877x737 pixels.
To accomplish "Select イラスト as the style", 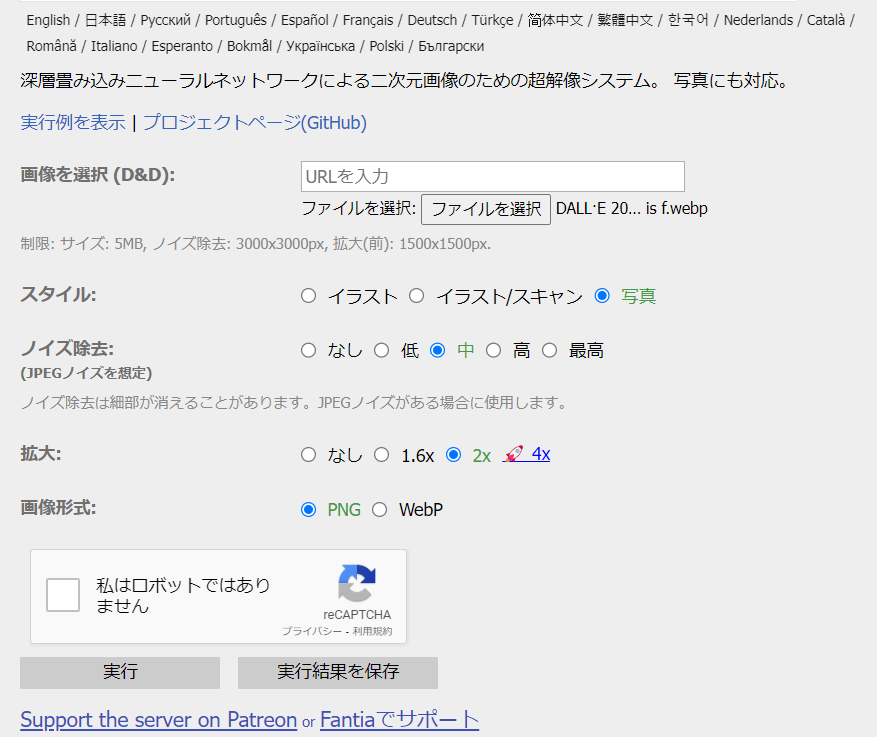I will click(308, 294).
